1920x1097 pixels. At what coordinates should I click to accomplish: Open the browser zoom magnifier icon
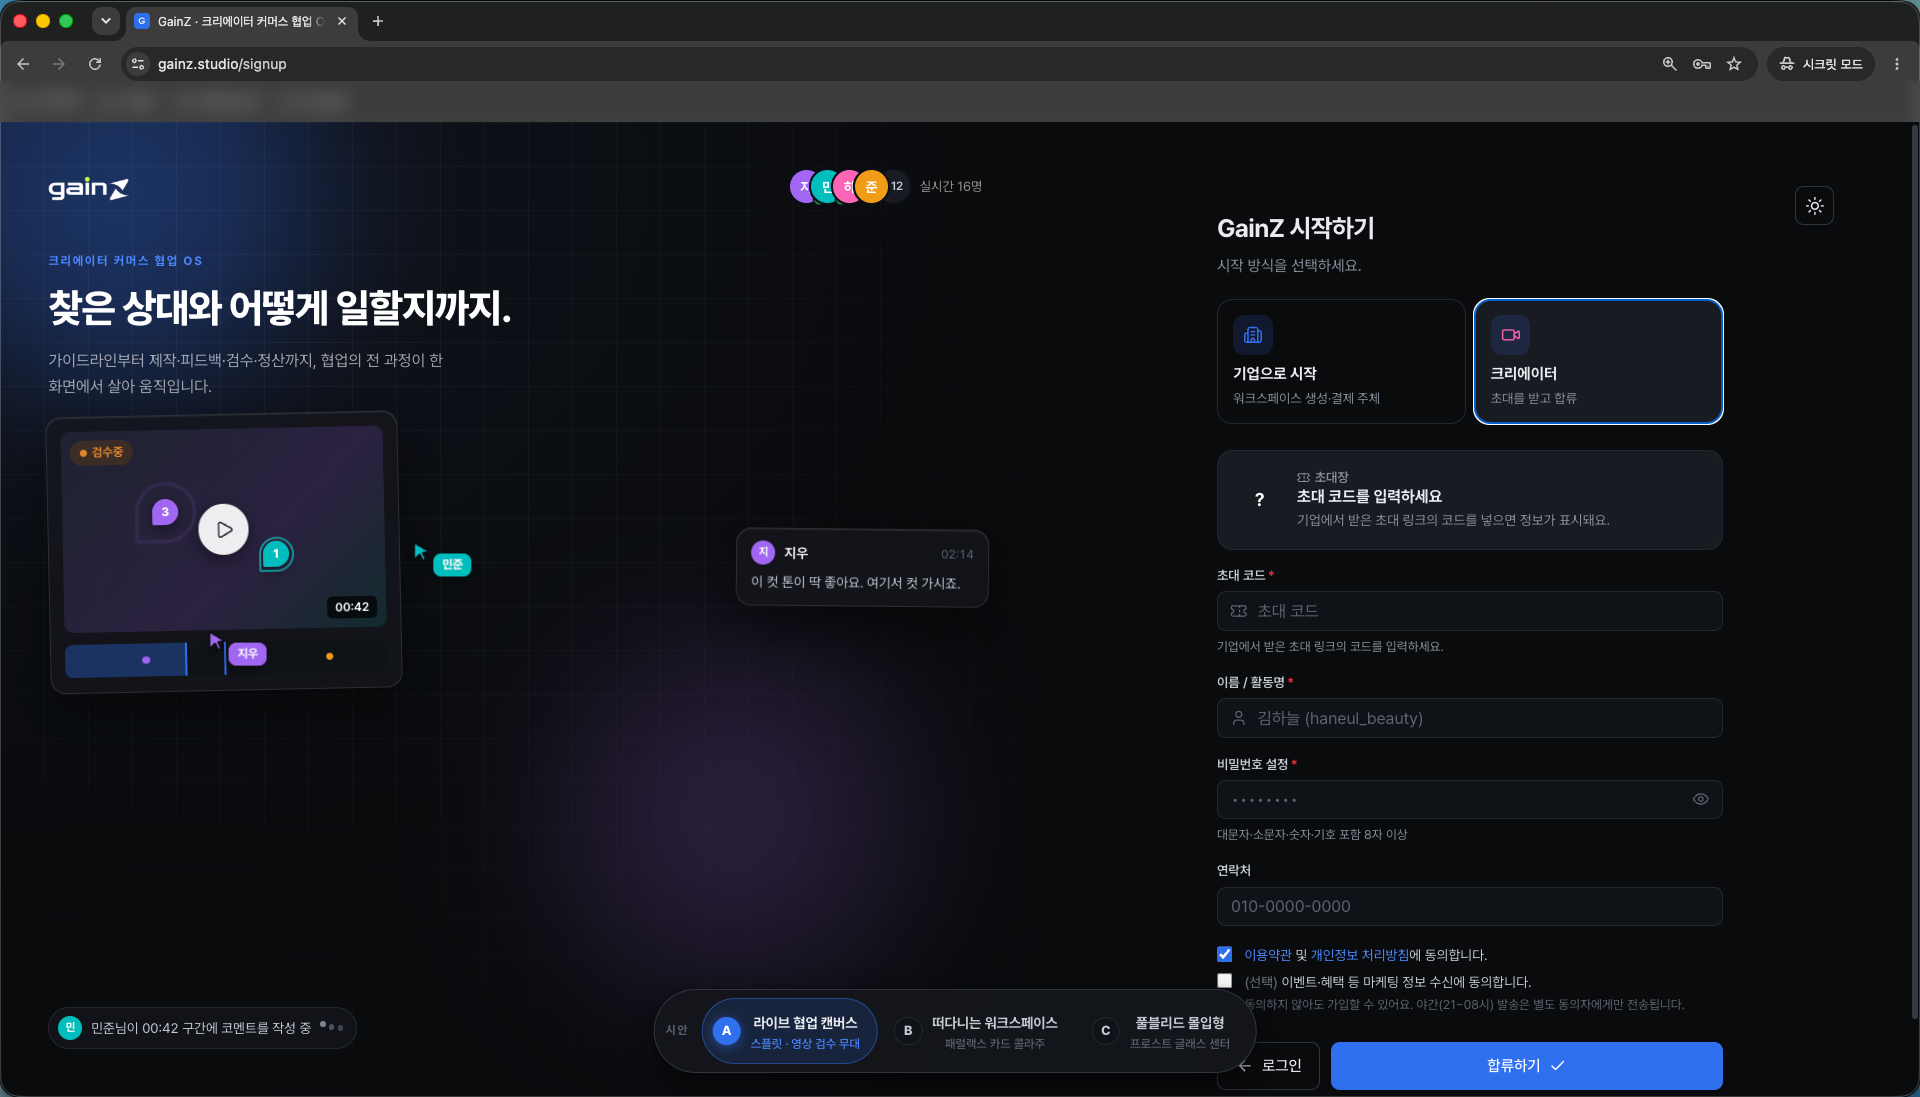pos(1669,64)
